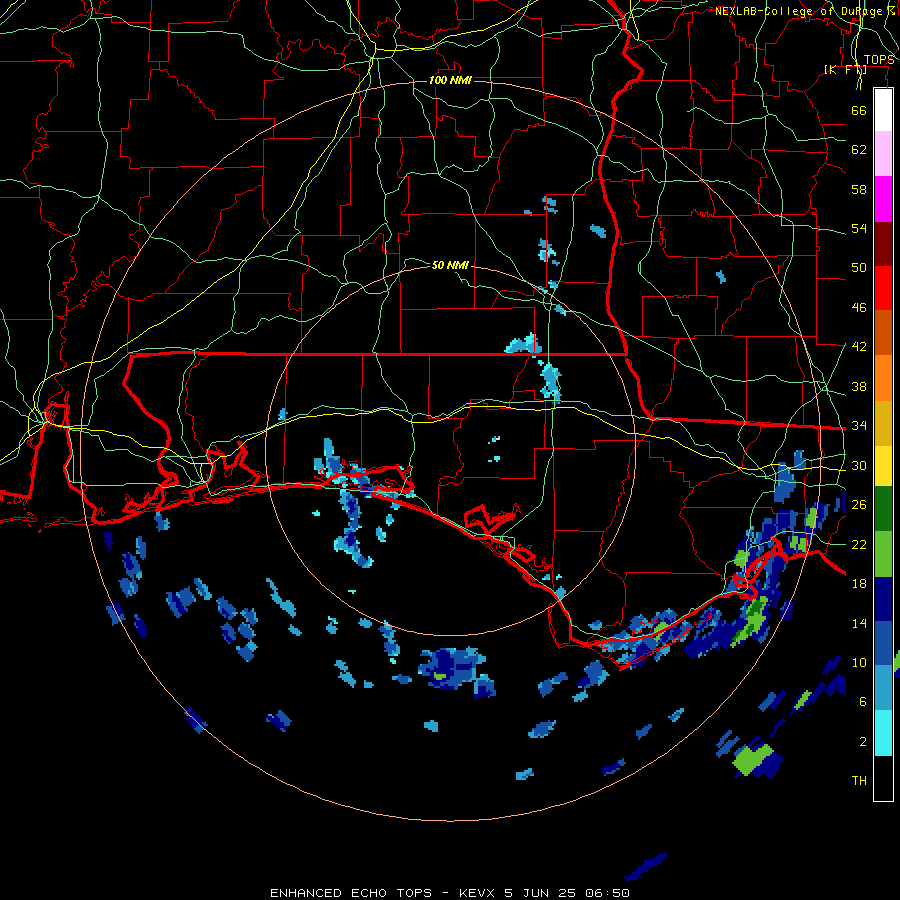Click the 2 value on the scale
The height and width of the screenshot is (900, 900).
click(863, 741)
